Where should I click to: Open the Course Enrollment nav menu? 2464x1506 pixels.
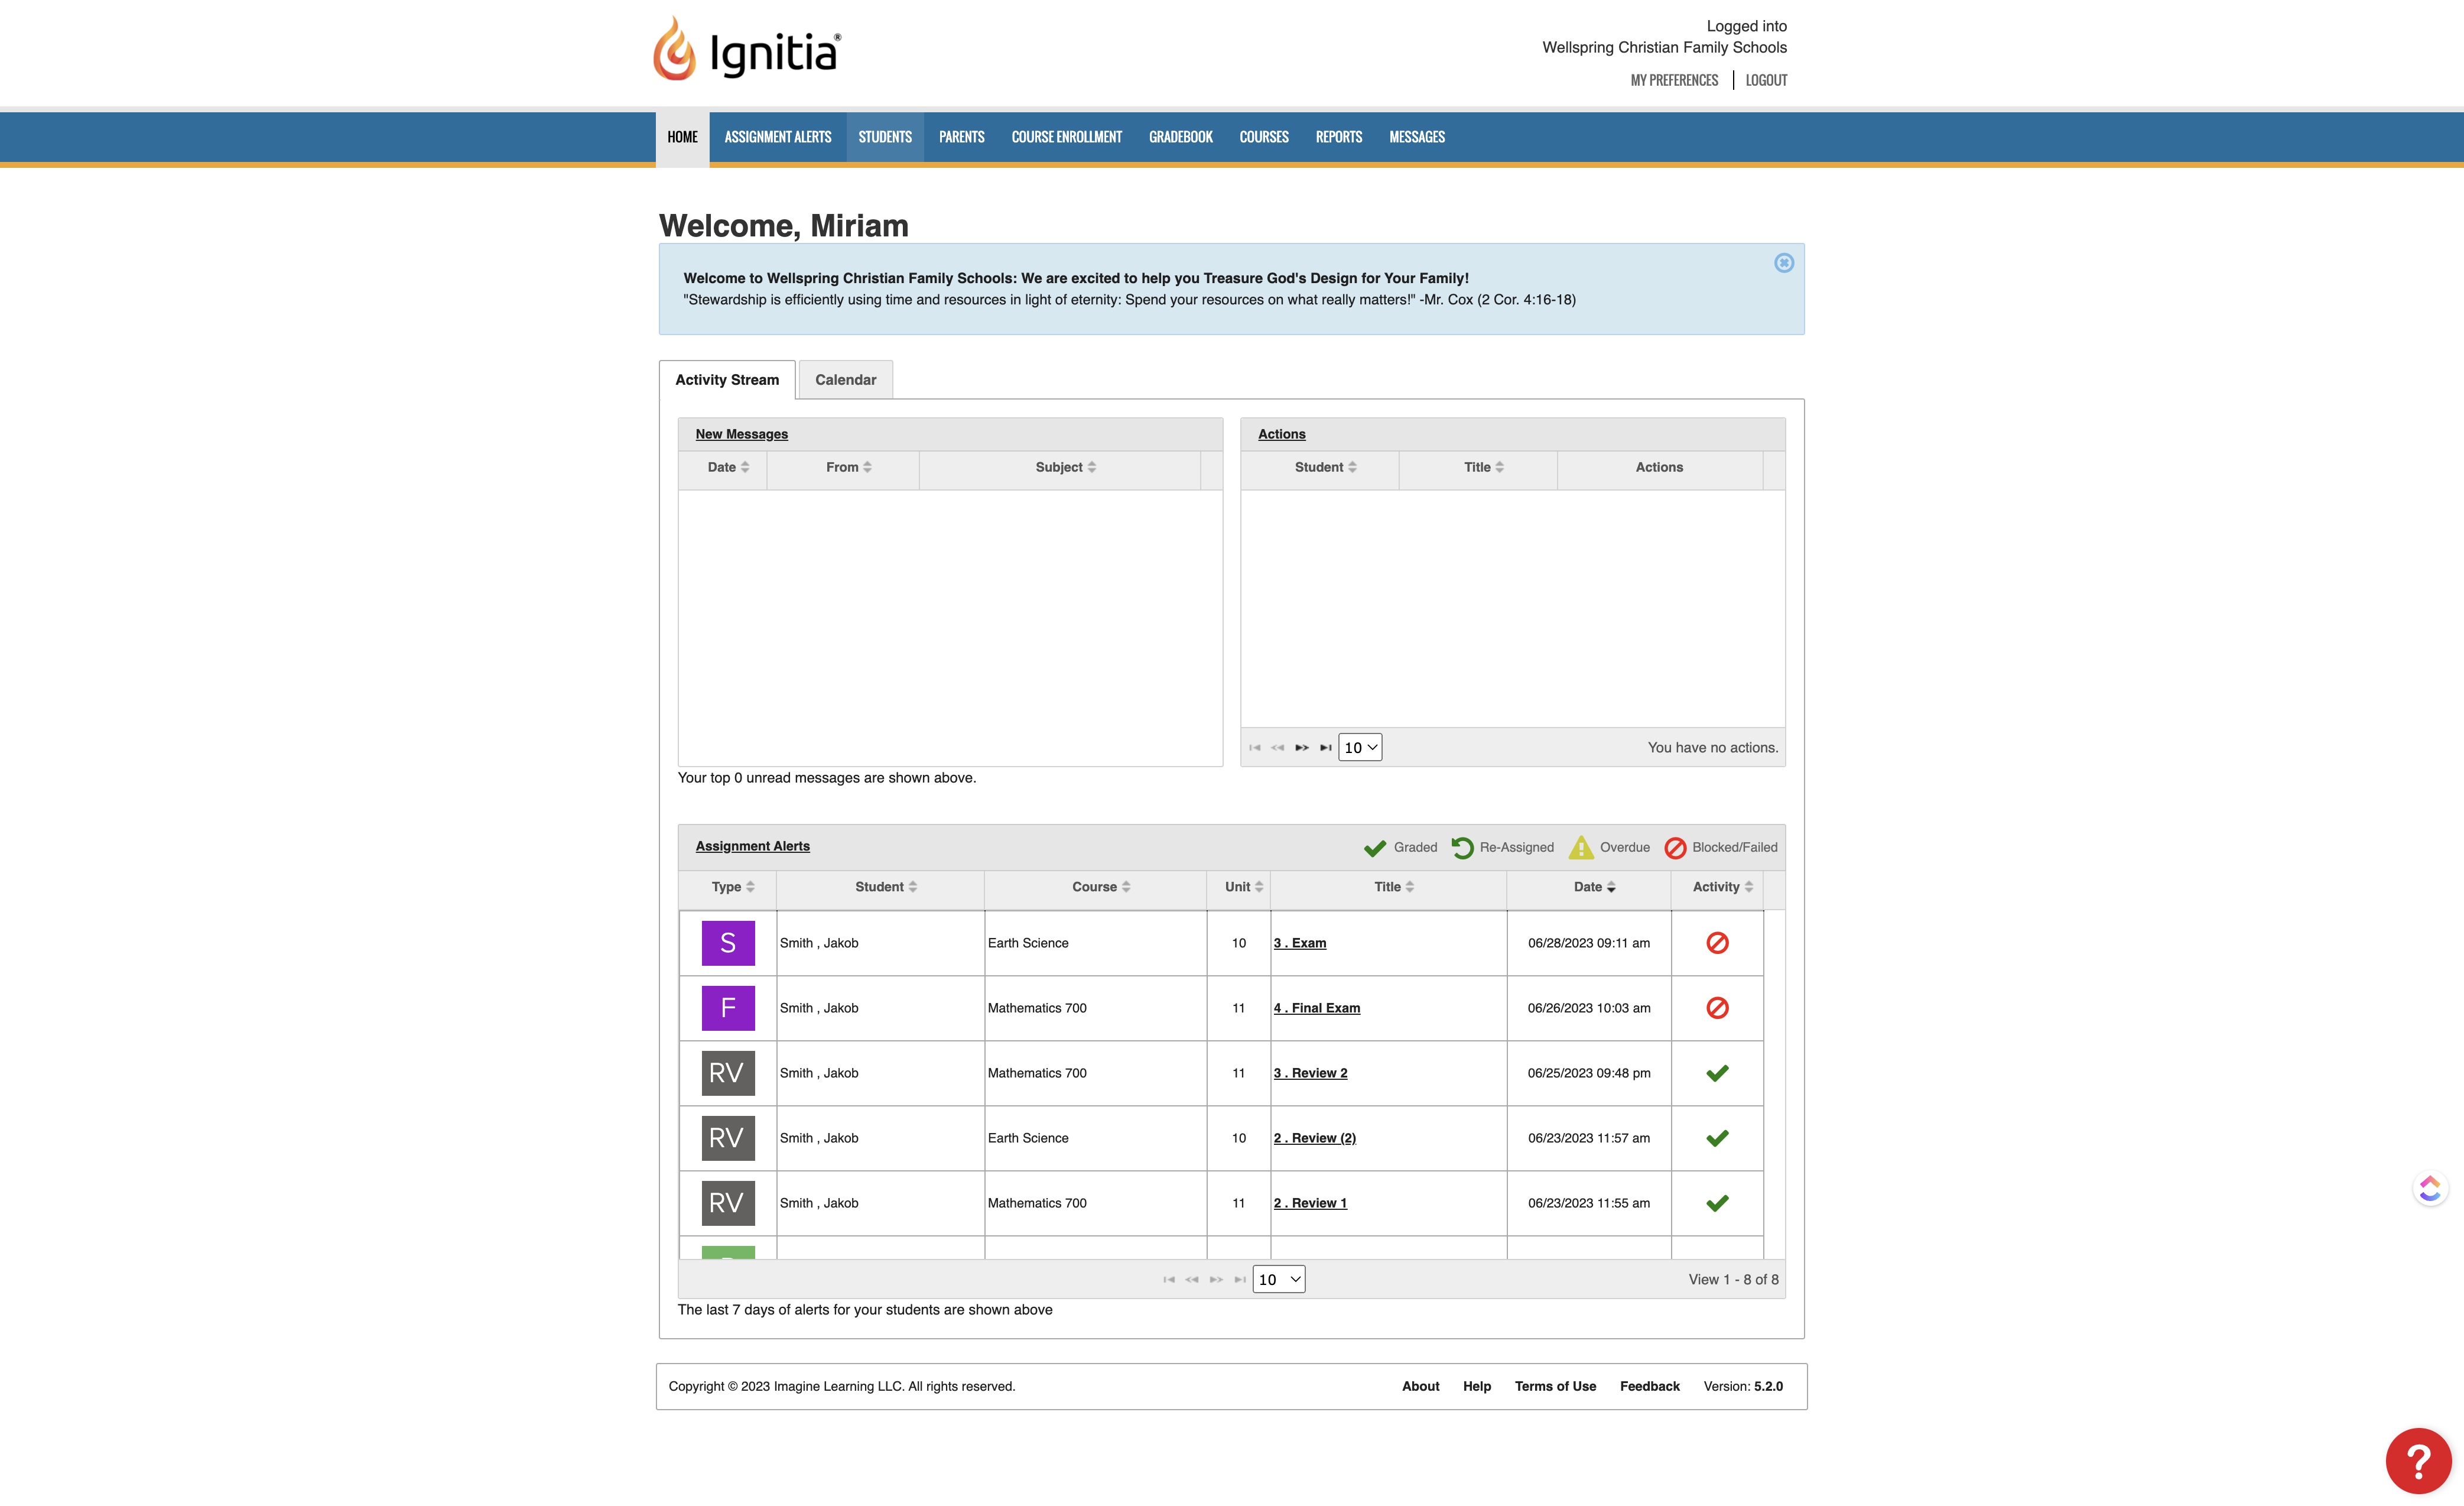1066,137
